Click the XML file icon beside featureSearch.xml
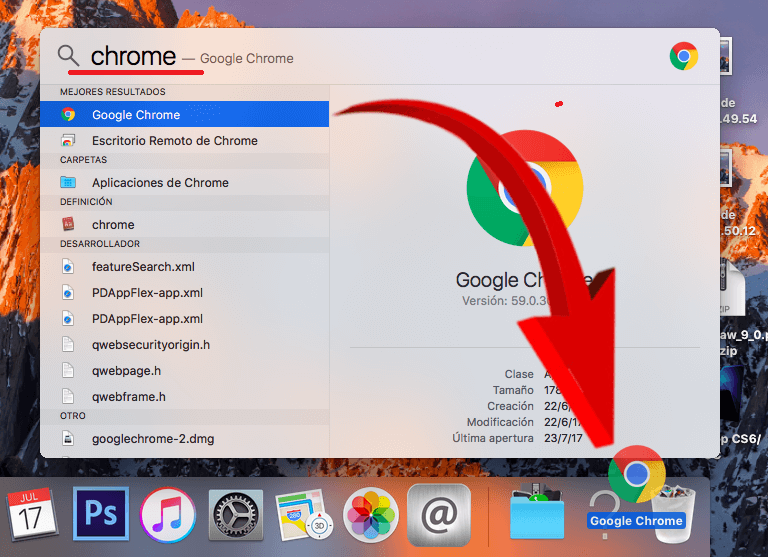This screenshot has height=557, width=768. (68, 266)
